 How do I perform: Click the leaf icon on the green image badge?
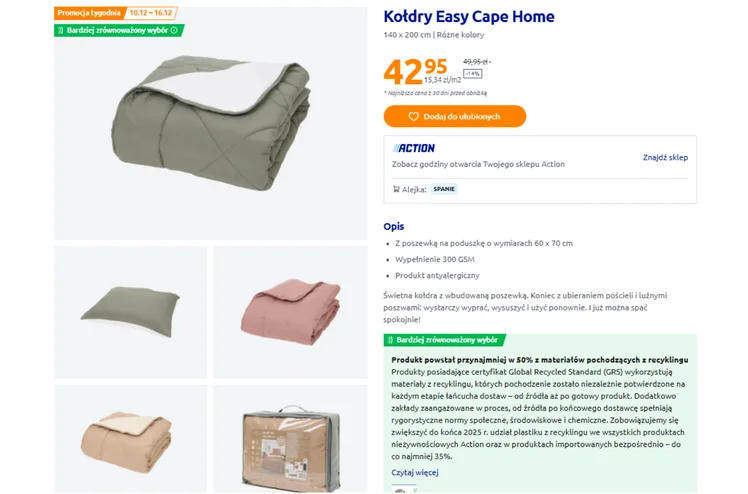(60, 30)
